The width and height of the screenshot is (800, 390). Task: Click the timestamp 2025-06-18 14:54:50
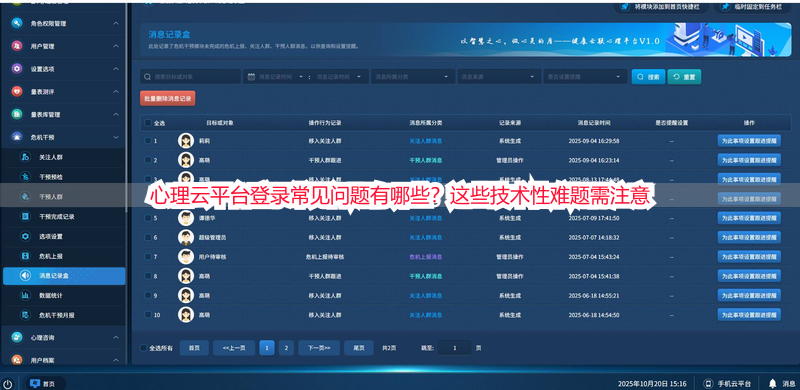[594, 314]
